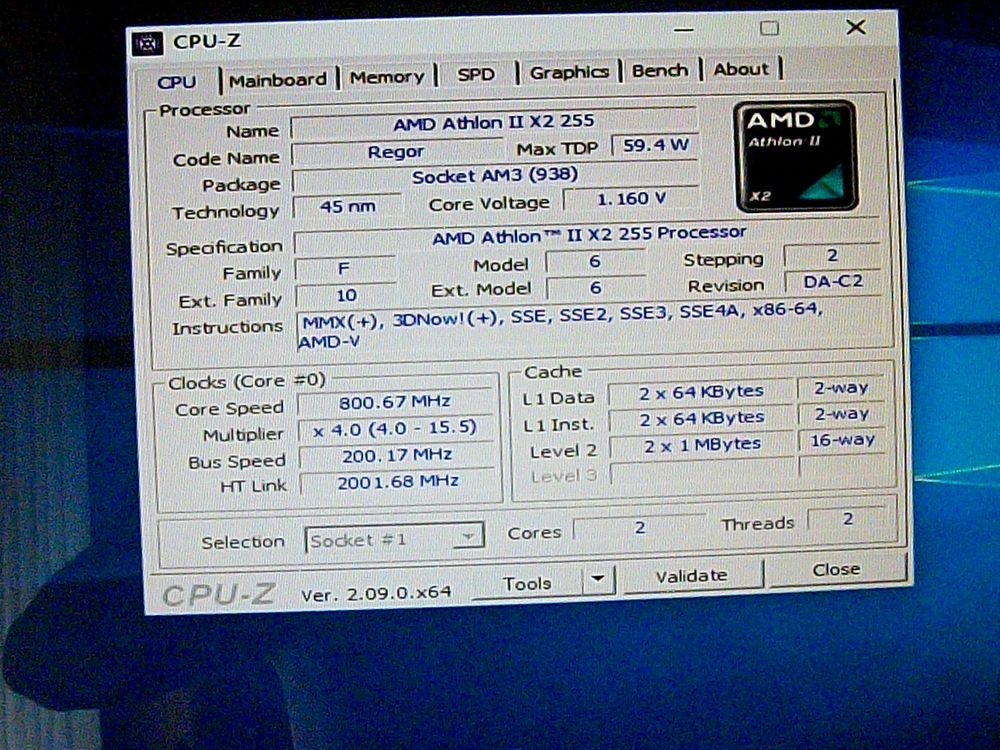Expand the Tools dropdown arrow
Screen dimensions: 1000x750
coord(598,579)
